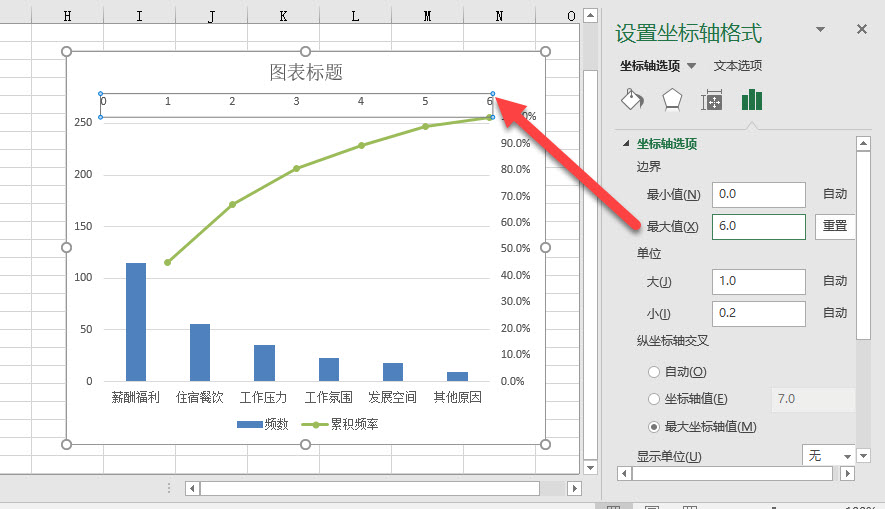Click the 坐标轴值 7.0 field
The width and height of the screenshot is (885, 509).
tap(813, 399)
